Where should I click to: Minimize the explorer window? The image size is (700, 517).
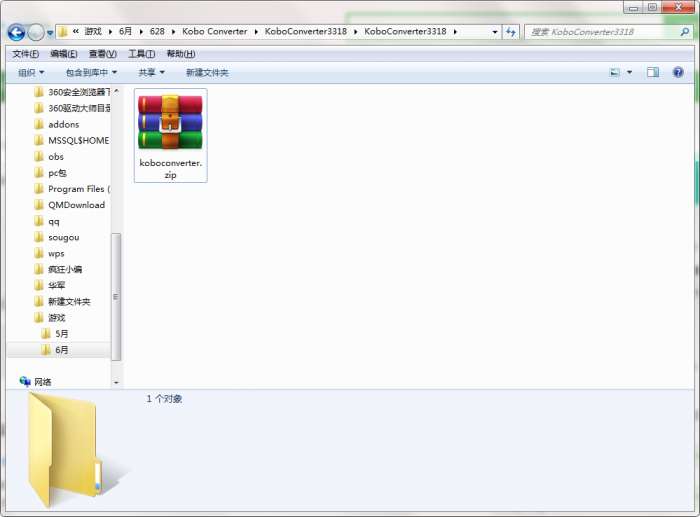[x=634, y=7]
